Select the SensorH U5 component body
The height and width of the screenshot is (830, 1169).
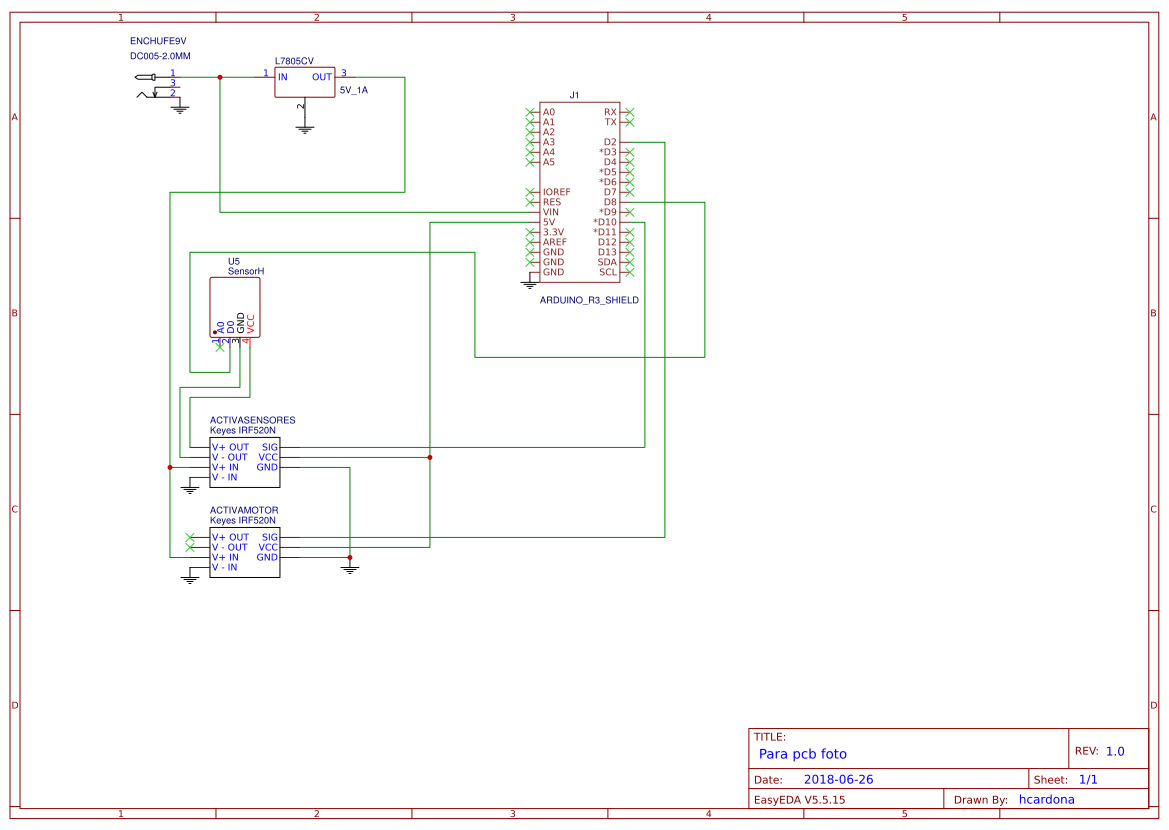tap(235, 305)
